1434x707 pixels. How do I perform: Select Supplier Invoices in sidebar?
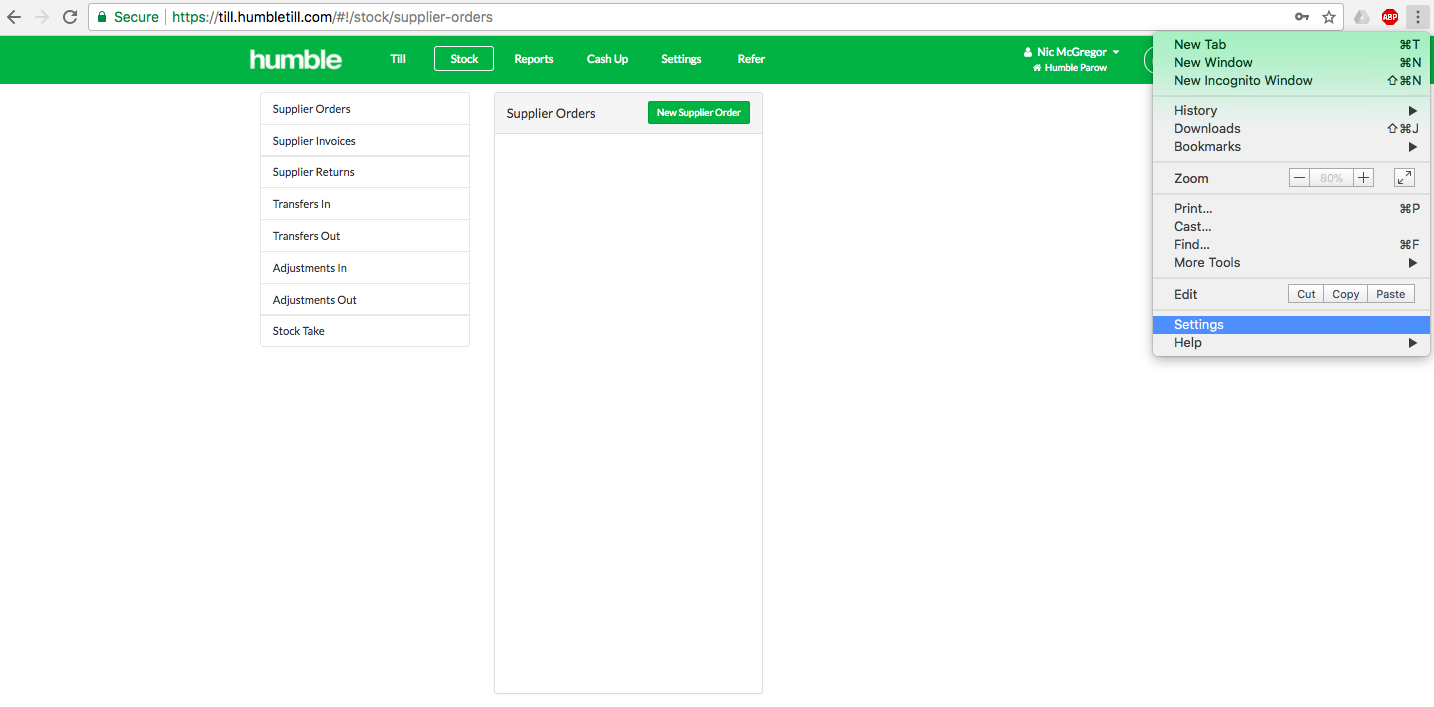coord(365,141)
